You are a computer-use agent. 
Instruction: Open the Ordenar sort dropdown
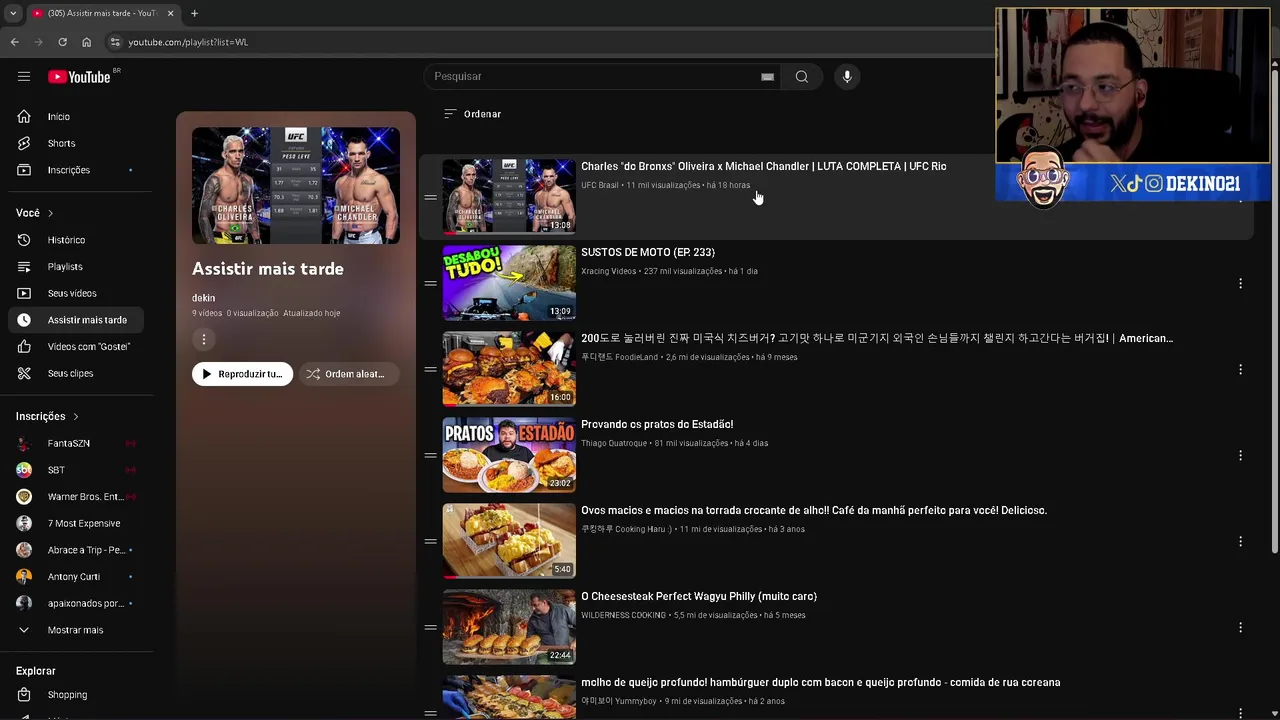click(x=472, y=114)
